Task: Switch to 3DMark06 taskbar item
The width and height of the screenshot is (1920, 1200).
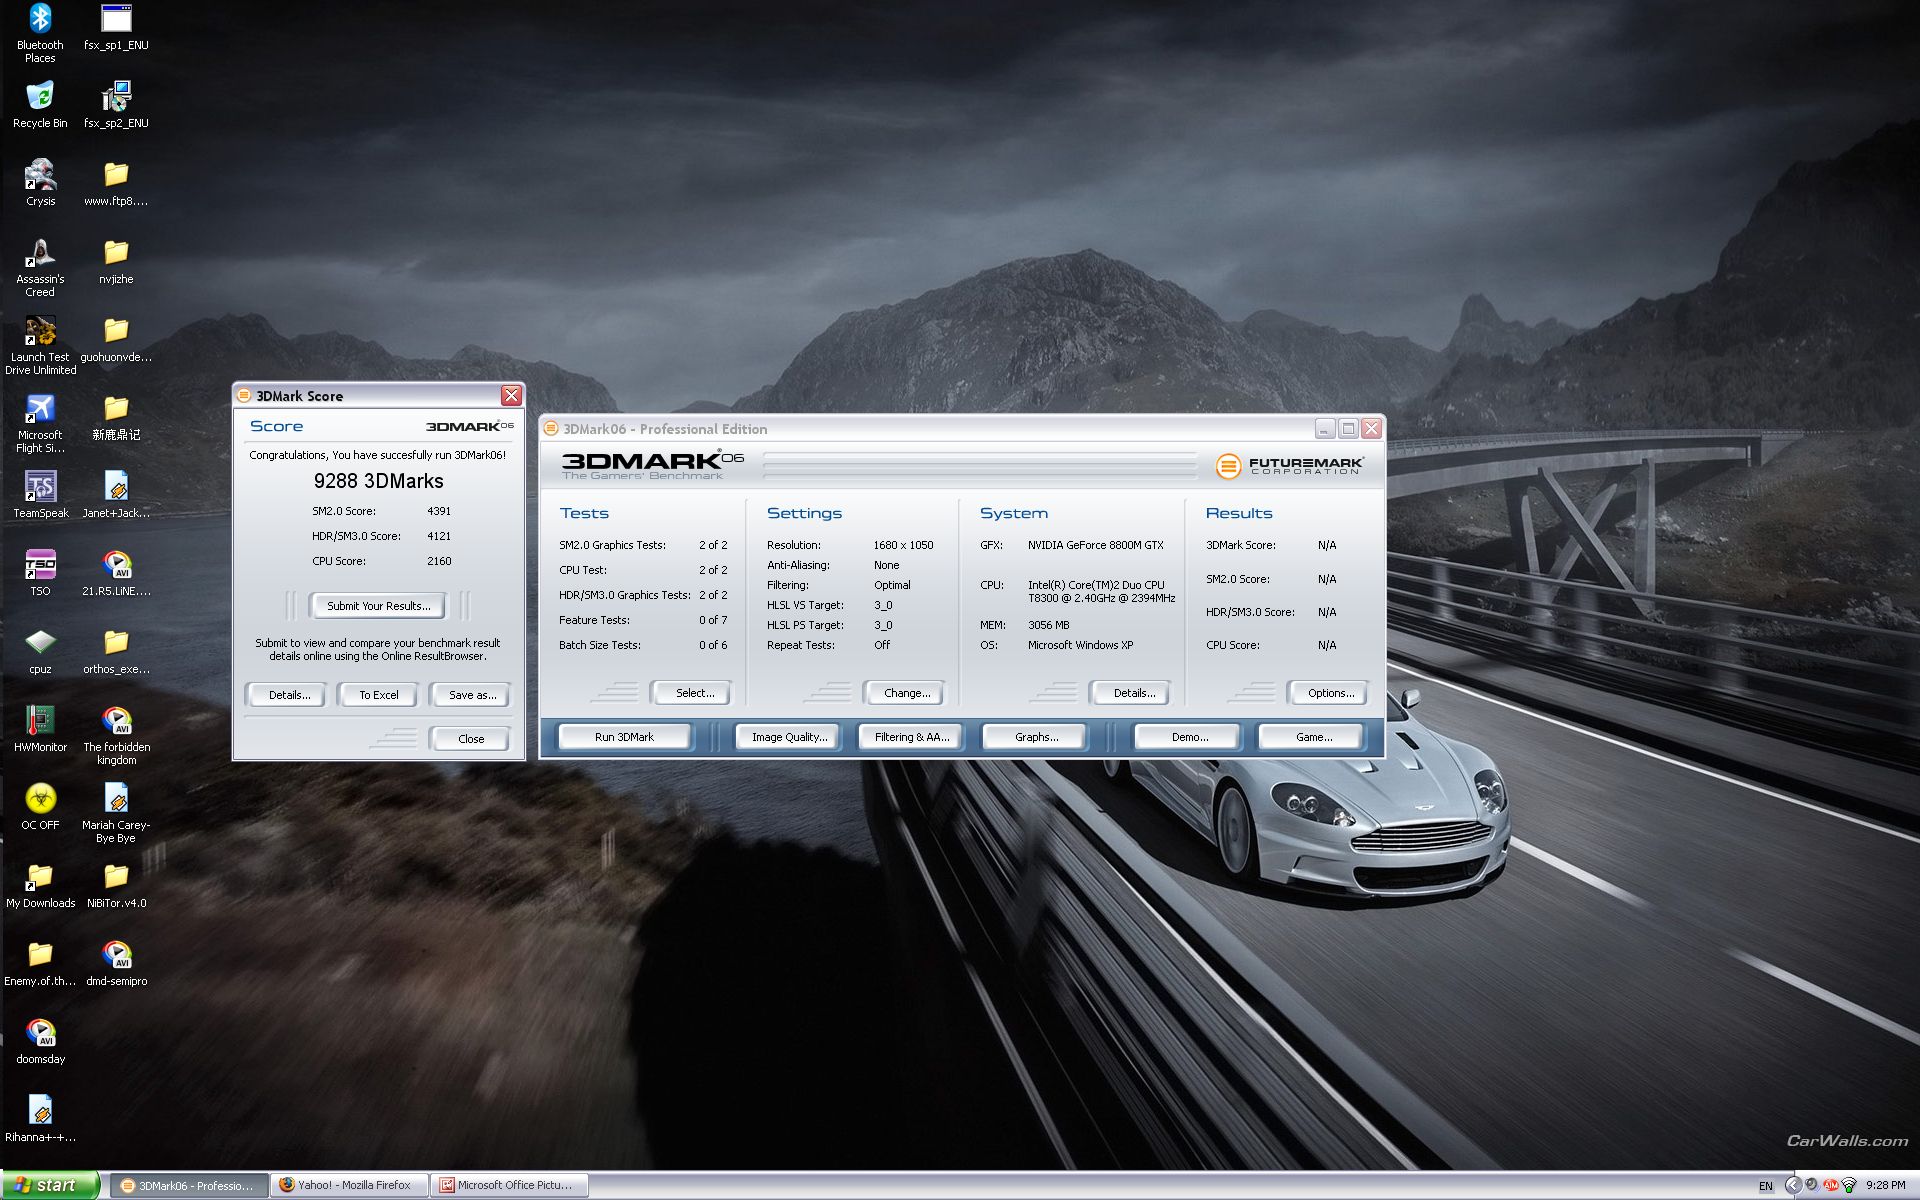Action: pos(188,1186)
